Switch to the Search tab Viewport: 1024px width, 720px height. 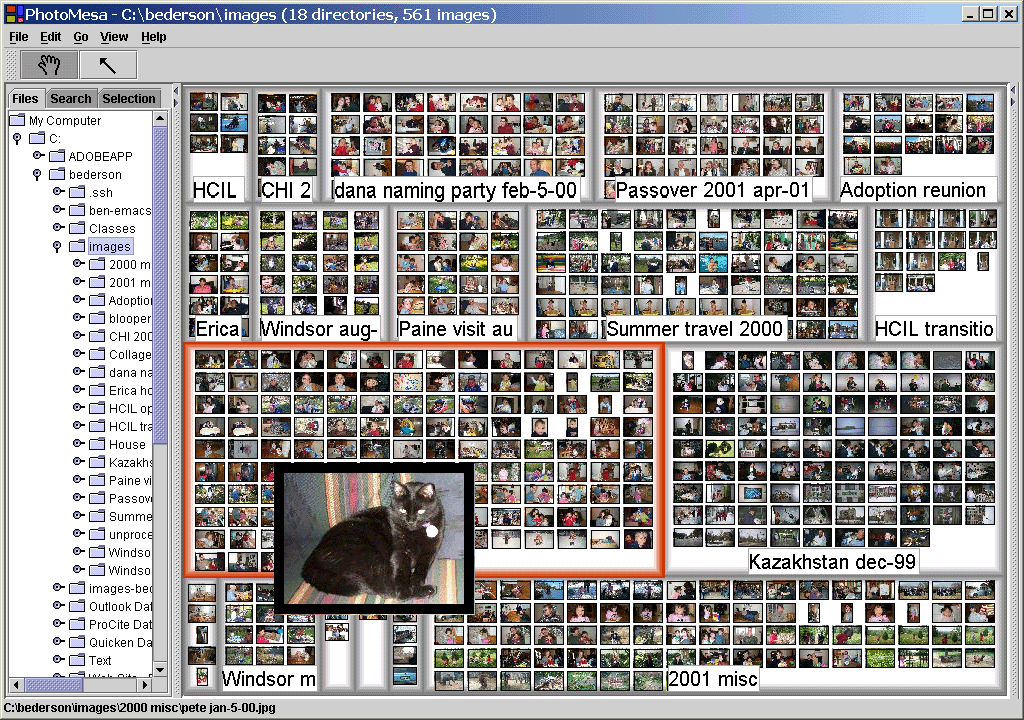click(x=70, y=98)
